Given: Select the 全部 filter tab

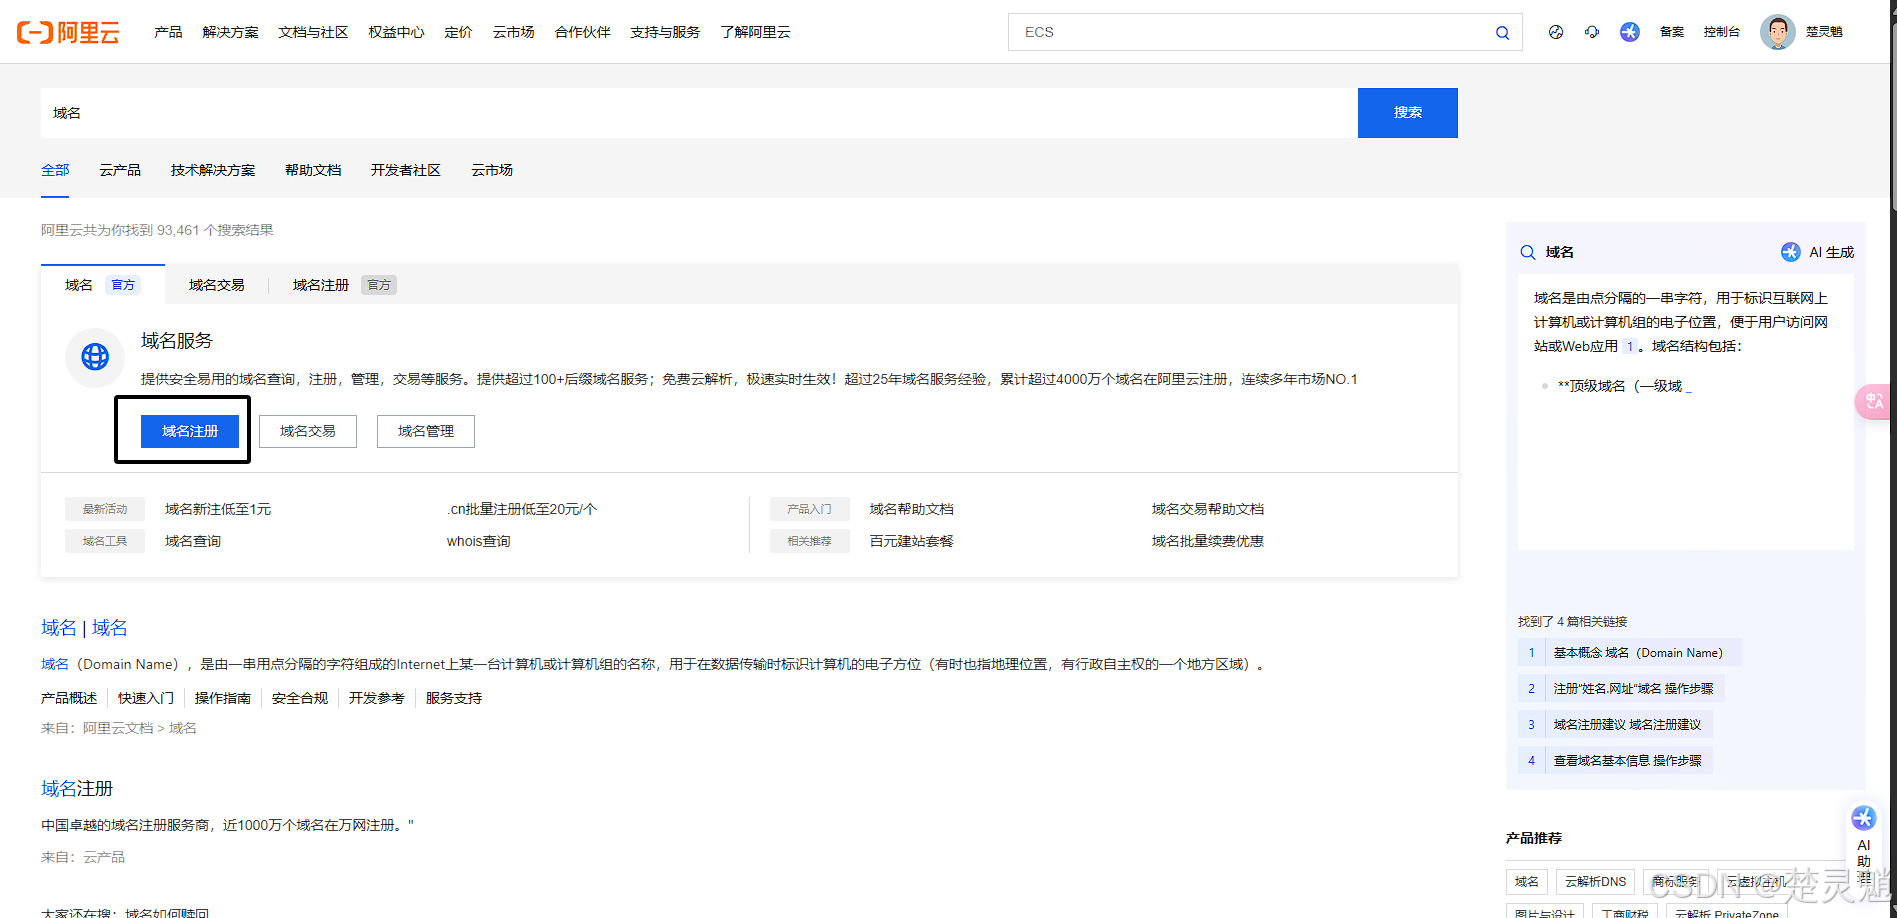Looking at the screenshot, I should (x=55, y=170).
